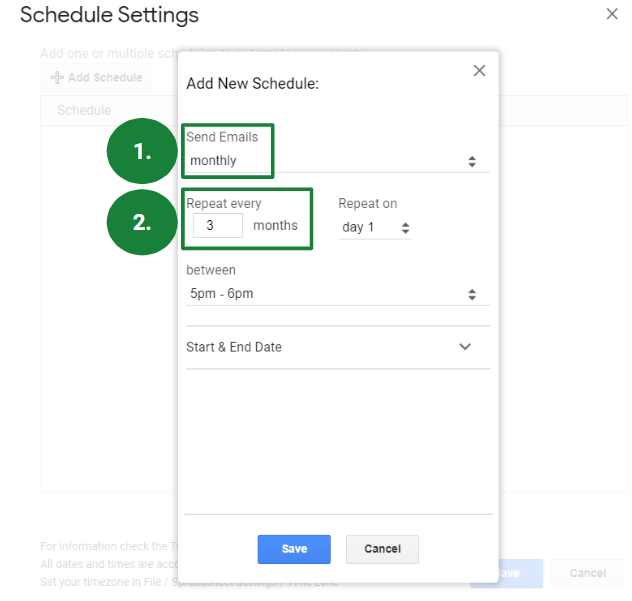Screen dimensions: 632x601
Task: Close the Schedule Settings window
Action: [x=612, y=14]
